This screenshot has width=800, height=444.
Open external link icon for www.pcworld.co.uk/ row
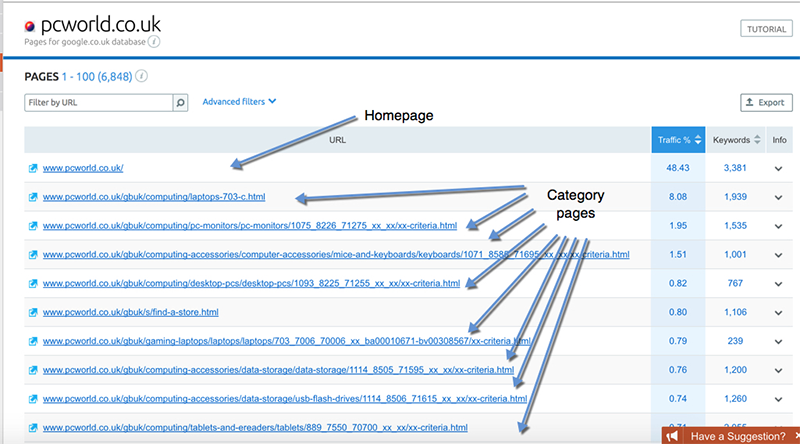(x=33, y=168)
